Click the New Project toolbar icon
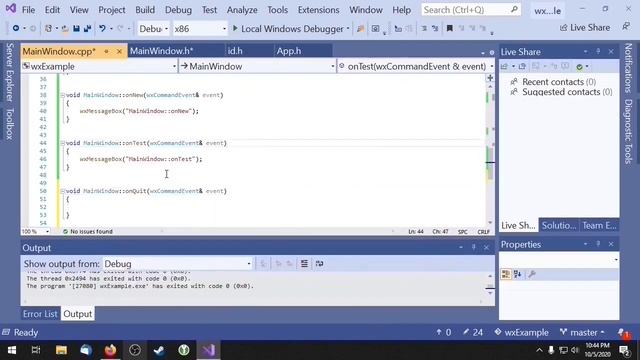This screenshot has width=640, height=360. [48, 29]
